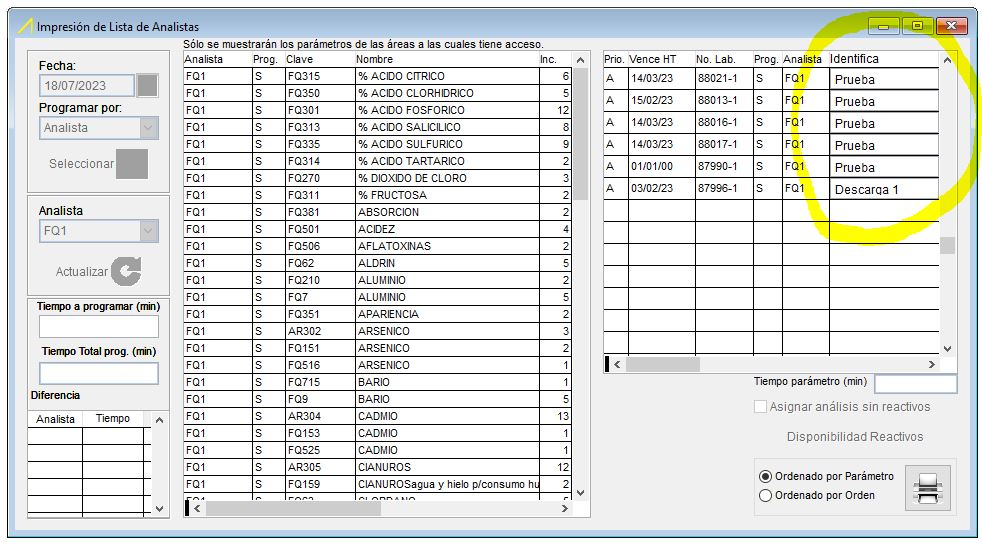Click right arrow of samples horizontal scrollbar

point(932,364)
